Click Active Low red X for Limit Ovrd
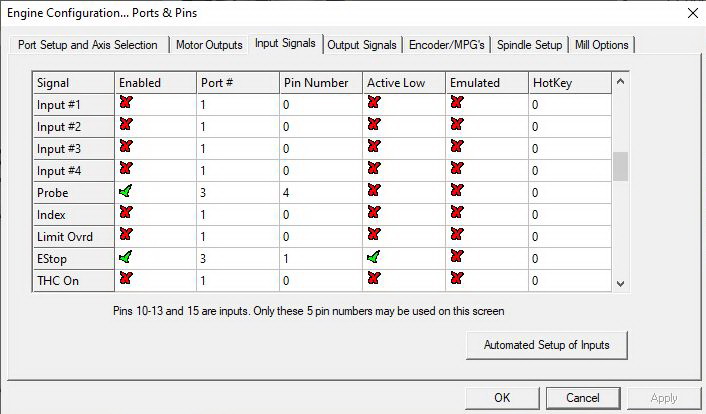The image size is (706, 414). (x=374, y=235)
